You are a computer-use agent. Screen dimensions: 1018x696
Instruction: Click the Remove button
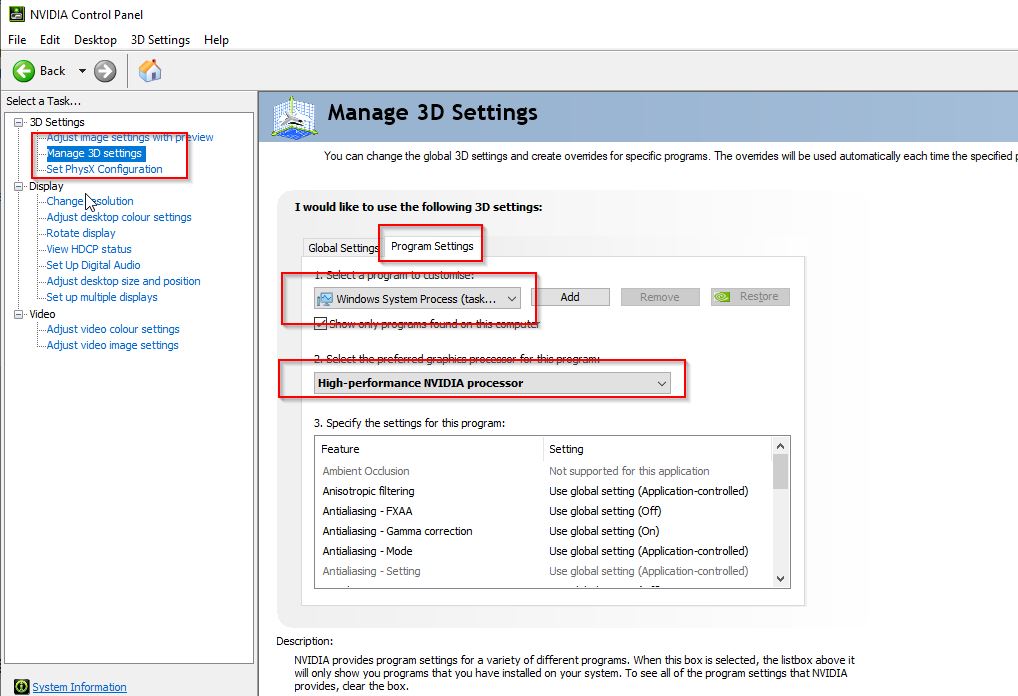click(x=660, y=297)
